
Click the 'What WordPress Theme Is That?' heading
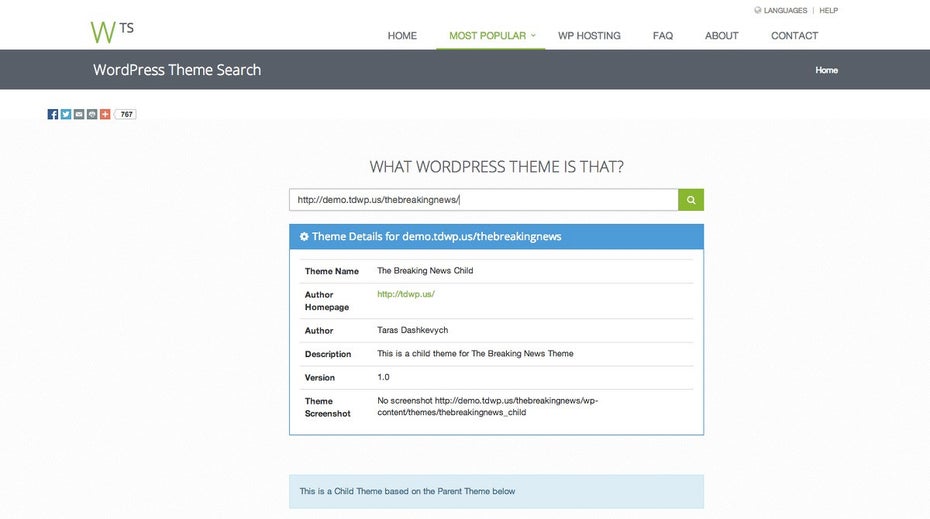496,167
